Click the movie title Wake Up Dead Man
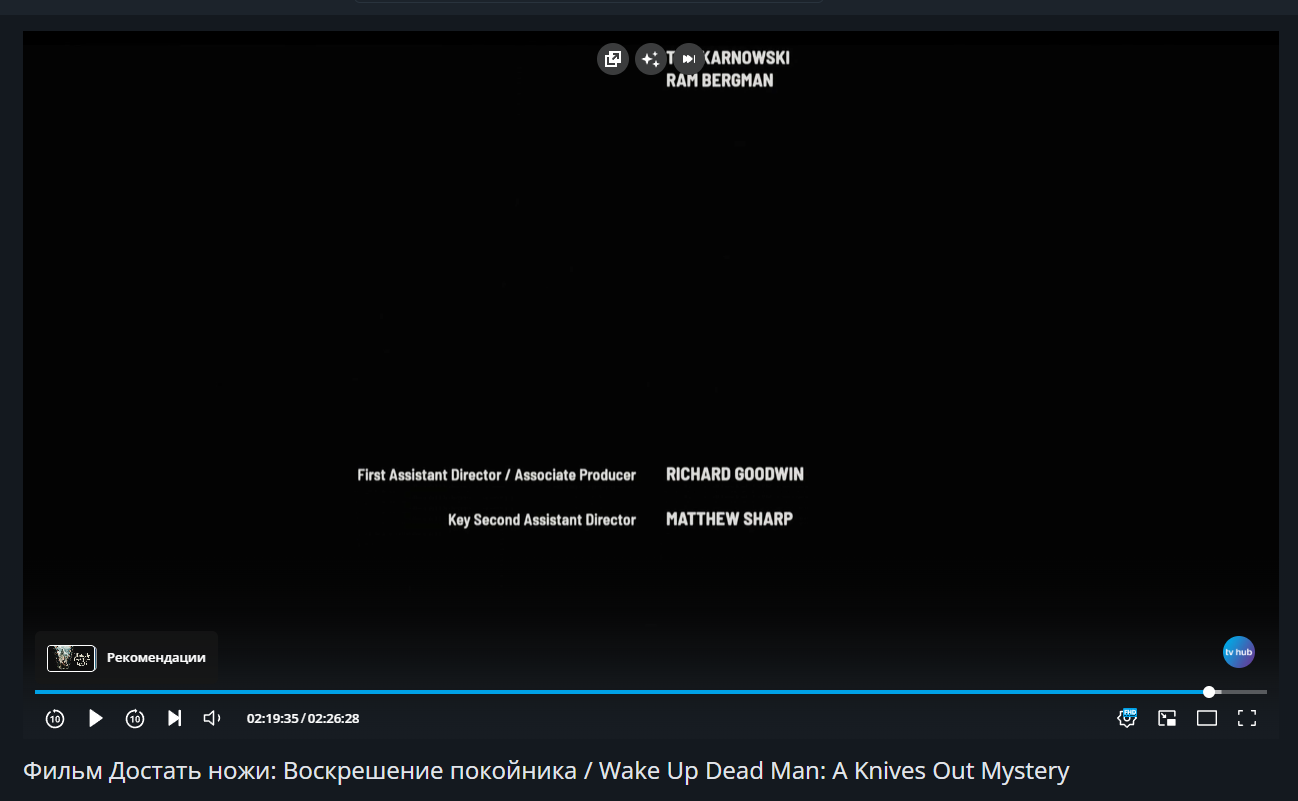Image resolution: width=1298 pixels, height=801 pixels. (547, 771)
